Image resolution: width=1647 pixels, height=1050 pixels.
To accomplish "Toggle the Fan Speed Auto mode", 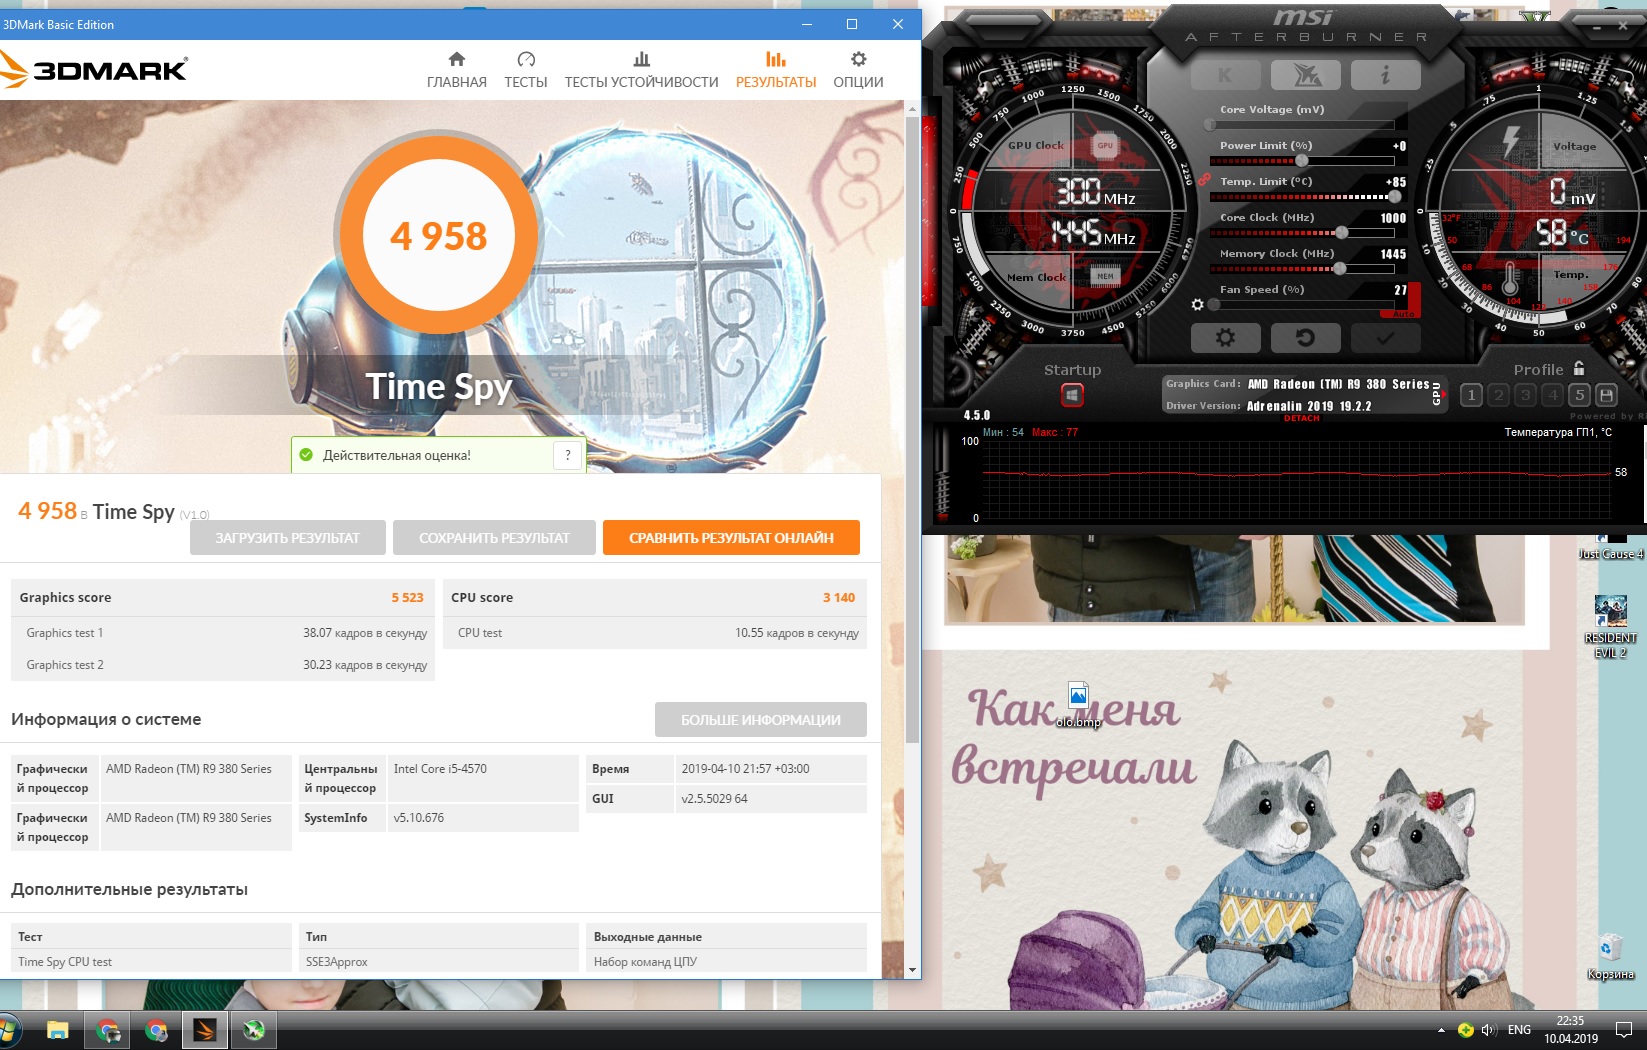I will [x=1404, y=314].
